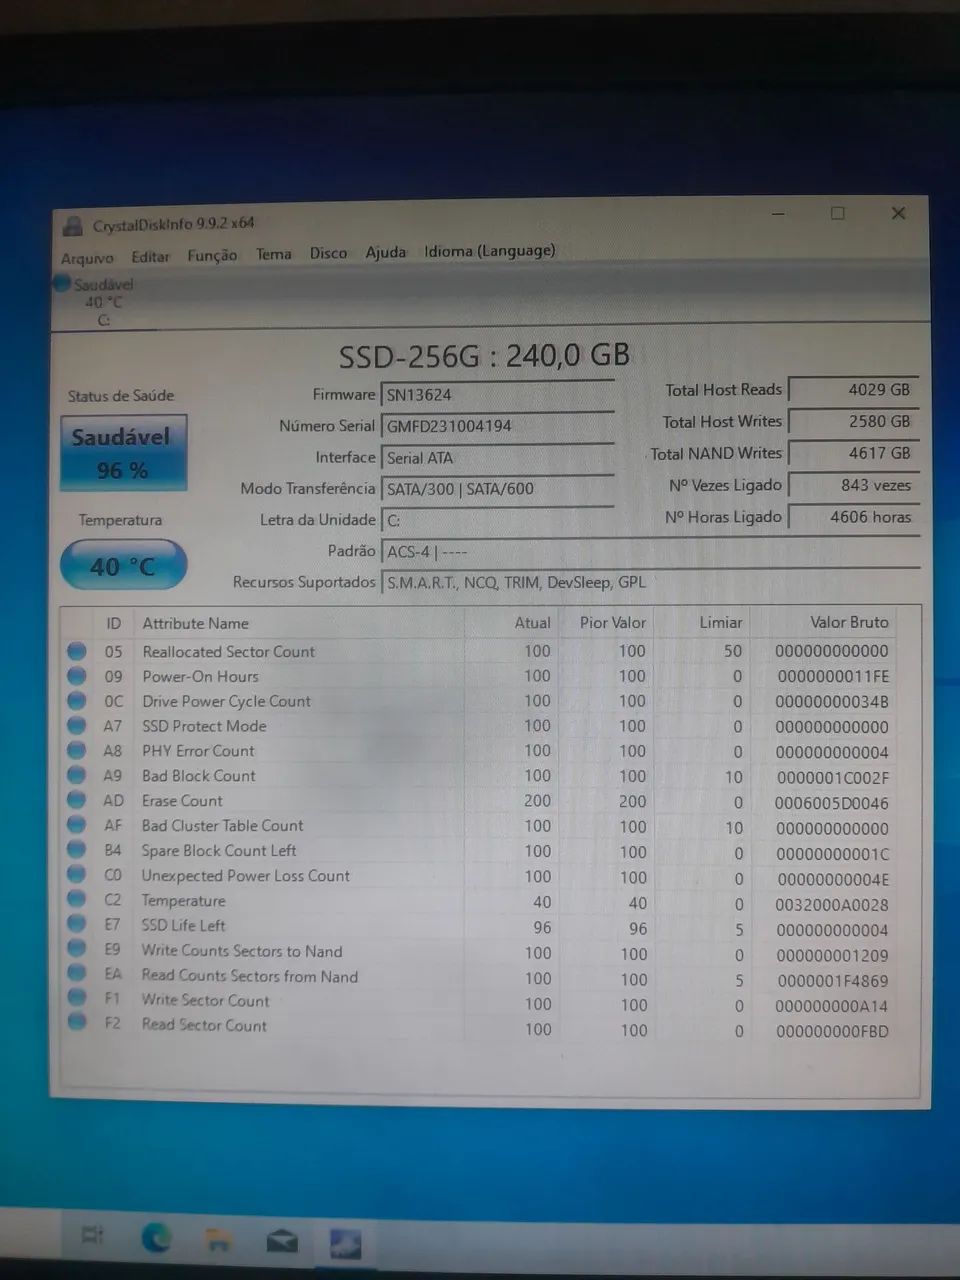Click raw value 0000000011FE for Power-On Hours

pyautogui.click(x=832, y=677)
